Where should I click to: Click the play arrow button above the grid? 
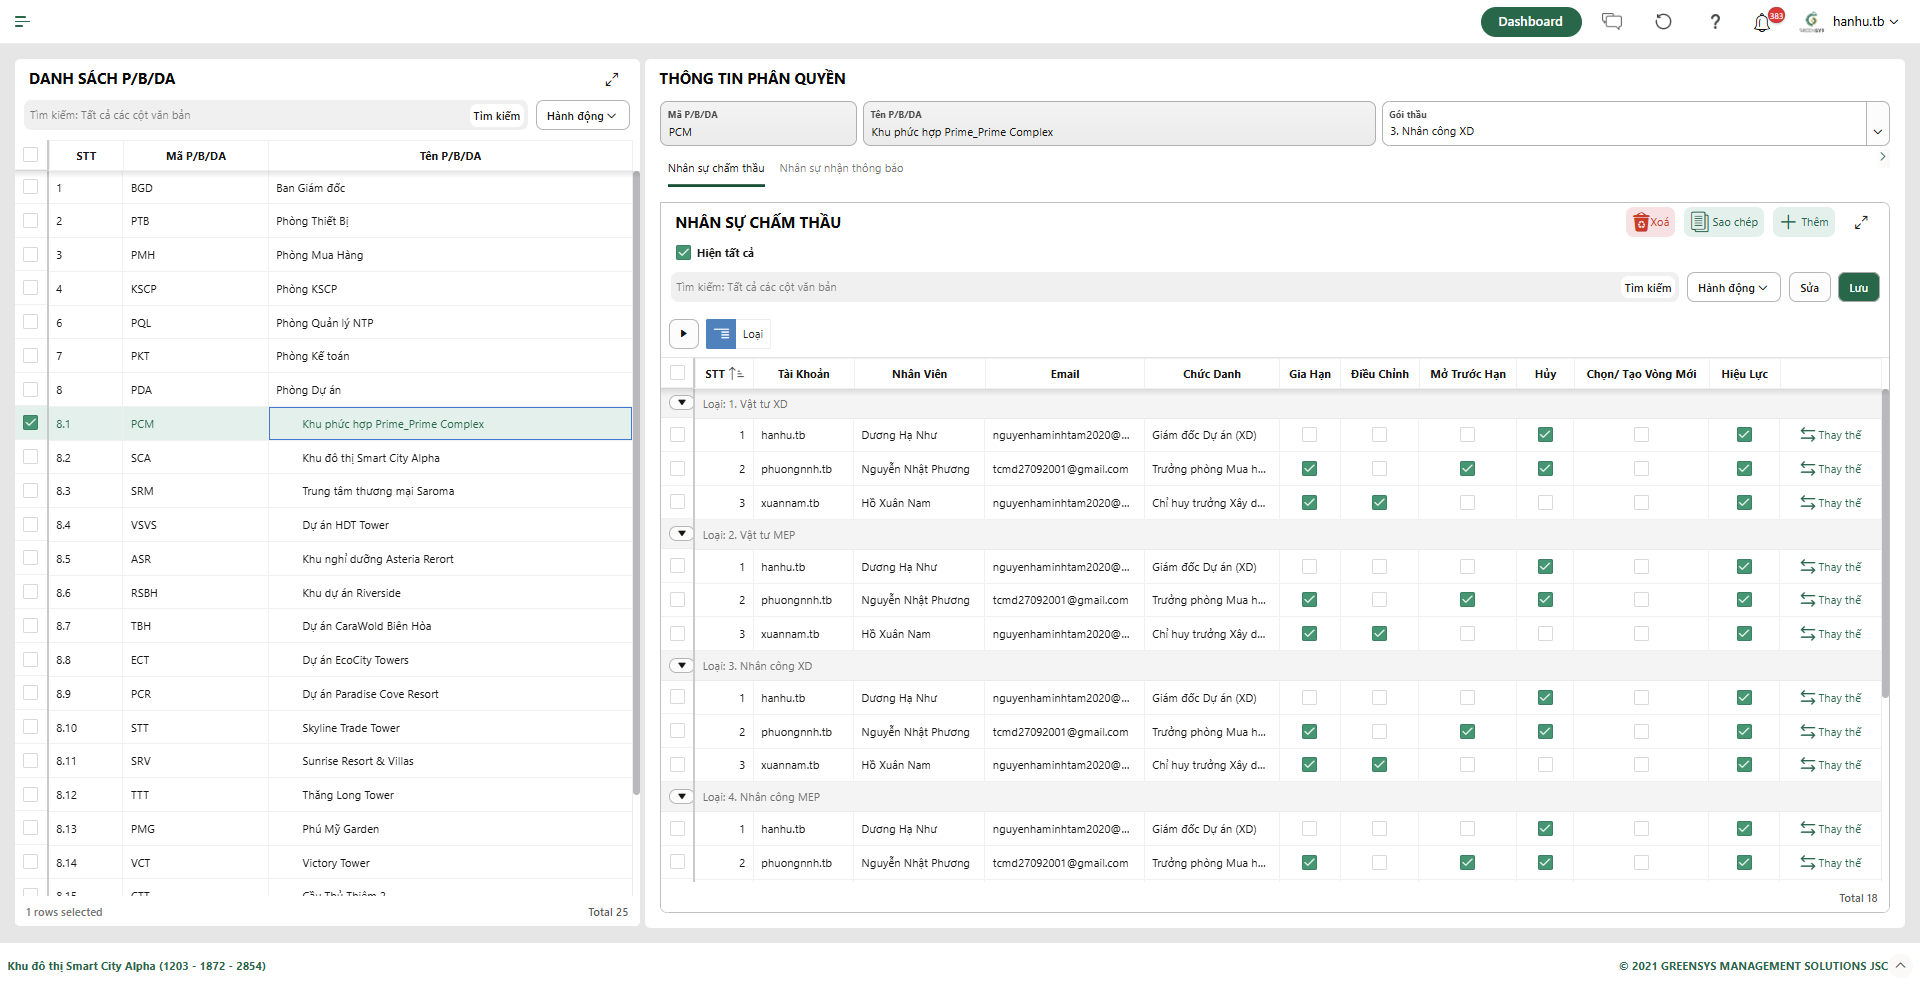[684, 334]
